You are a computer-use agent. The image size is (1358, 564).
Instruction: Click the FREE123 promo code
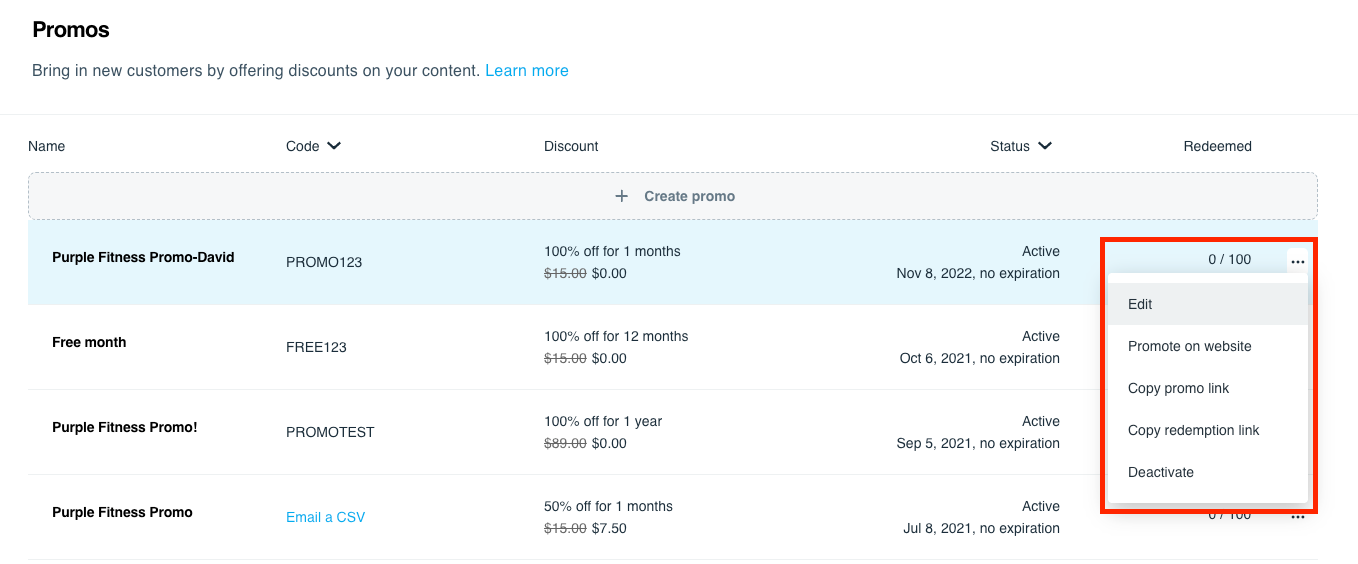tap(316, 347)
